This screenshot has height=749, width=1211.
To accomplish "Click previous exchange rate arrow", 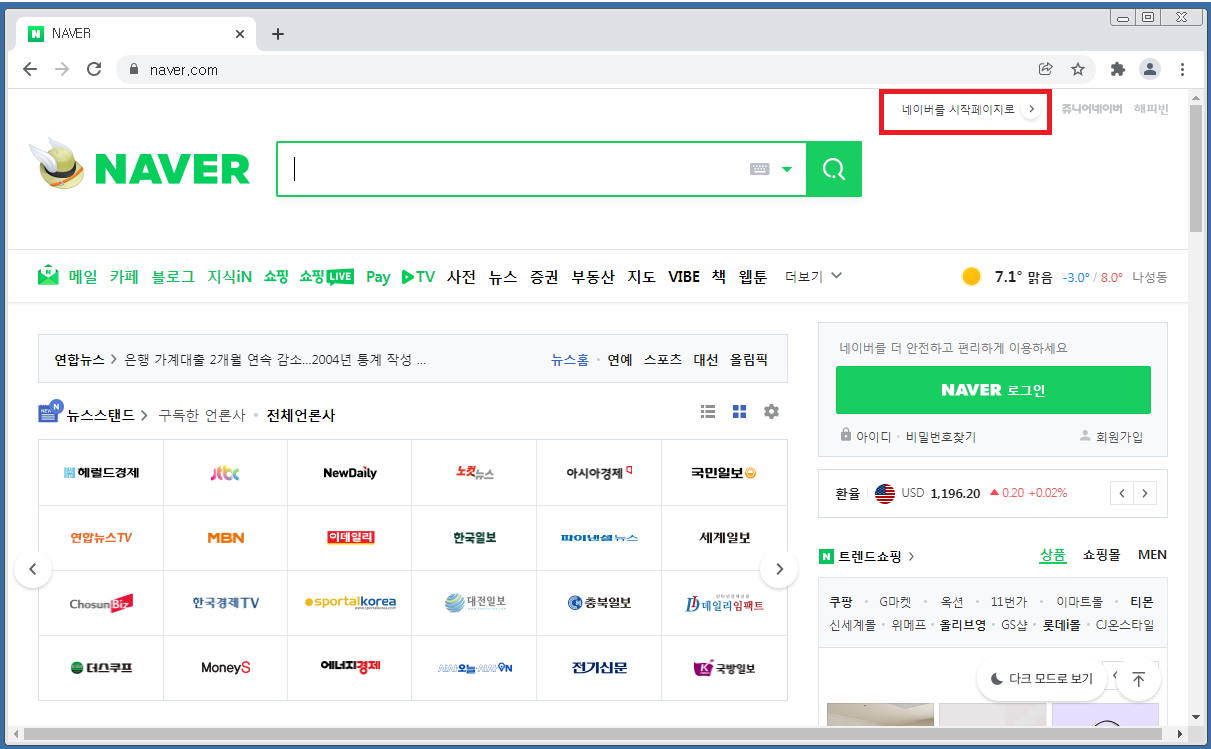I will [x=1122, y=493].
